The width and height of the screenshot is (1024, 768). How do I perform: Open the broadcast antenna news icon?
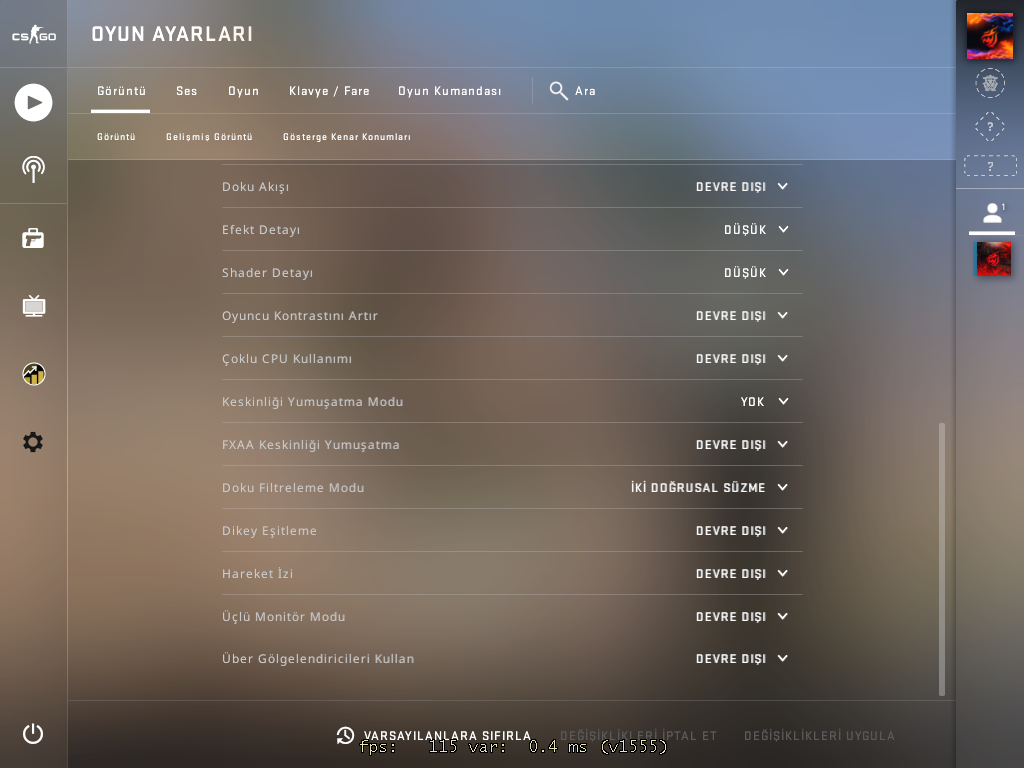33,170
